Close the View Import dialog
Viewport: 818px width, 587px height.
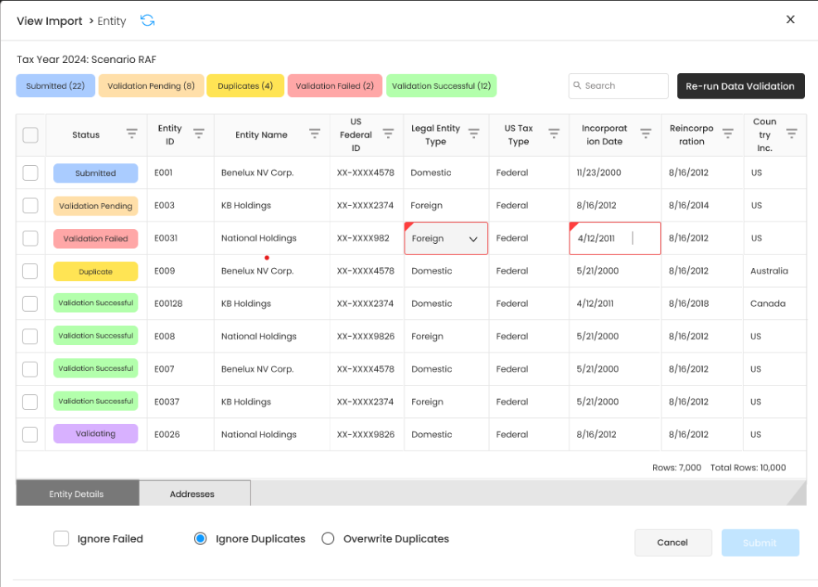coord(790,19)
